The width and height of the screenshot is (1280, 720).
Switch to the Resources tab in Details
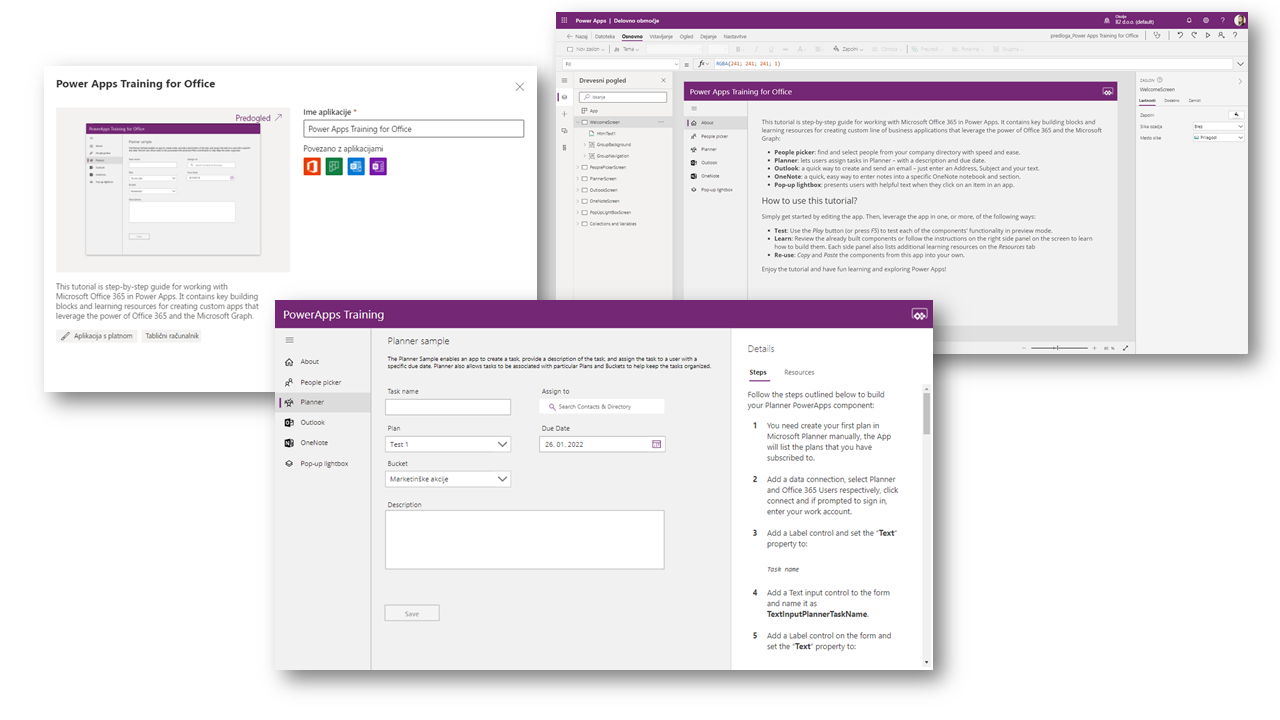pyautogui.click(x=799, y=372)
